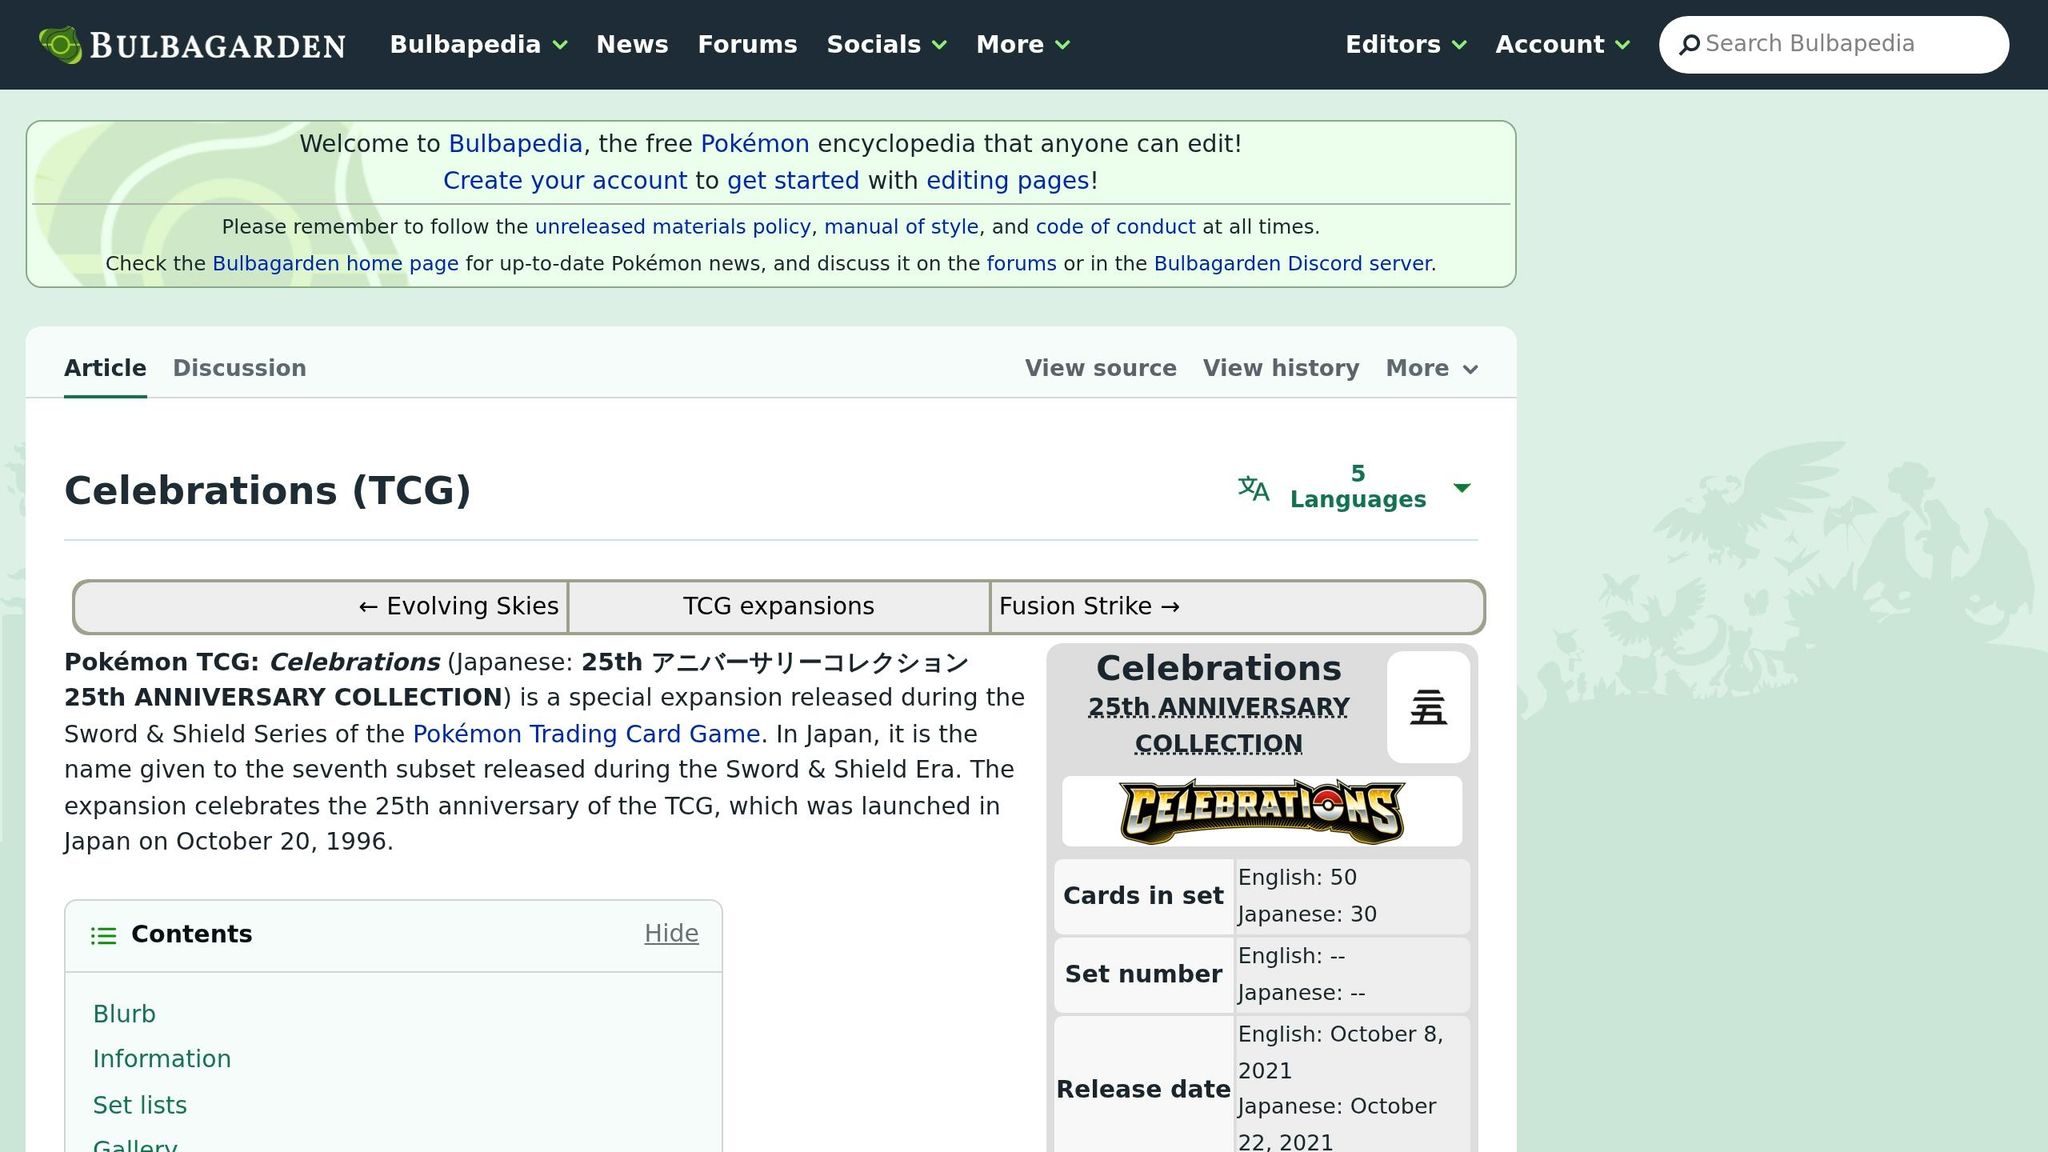The image size is (2048, 1152).
Task: Click the Contents list icon
Action: tap(103, 935)
